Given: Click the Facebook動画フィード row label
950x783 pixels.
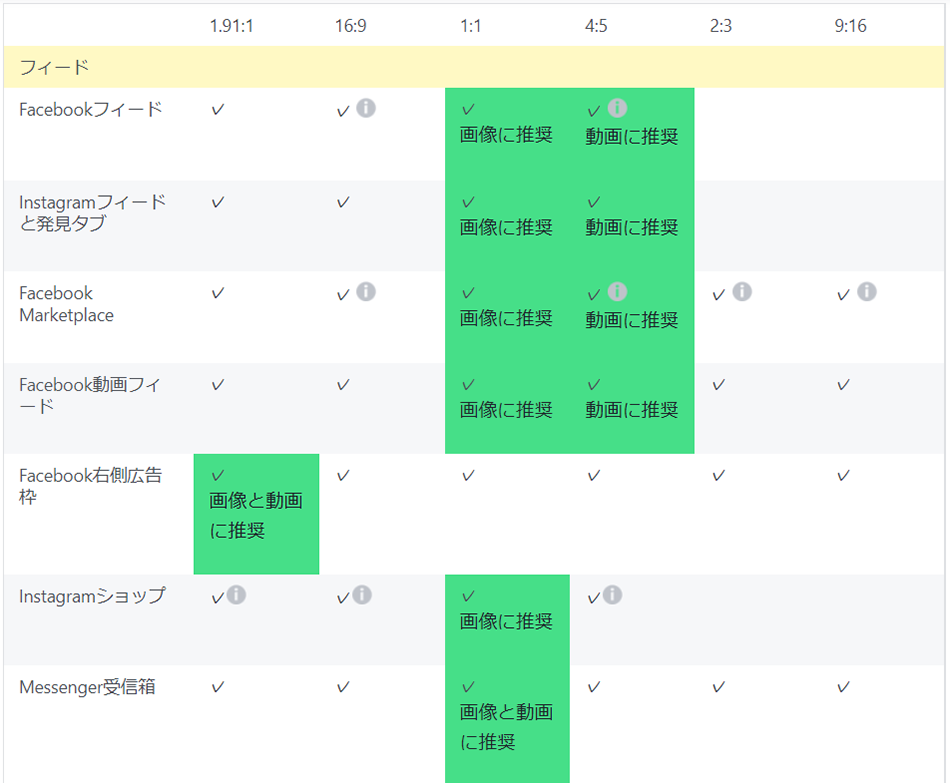Looking at the screenshot, I should pos(90,395).
